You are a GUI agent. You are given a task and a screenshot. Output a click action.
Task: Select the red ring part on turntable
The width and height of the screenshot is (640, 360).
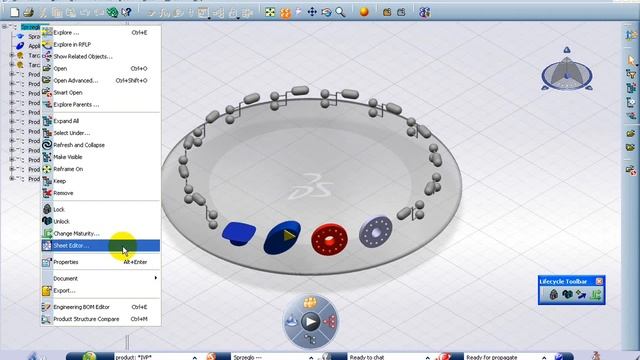point(329,239)
